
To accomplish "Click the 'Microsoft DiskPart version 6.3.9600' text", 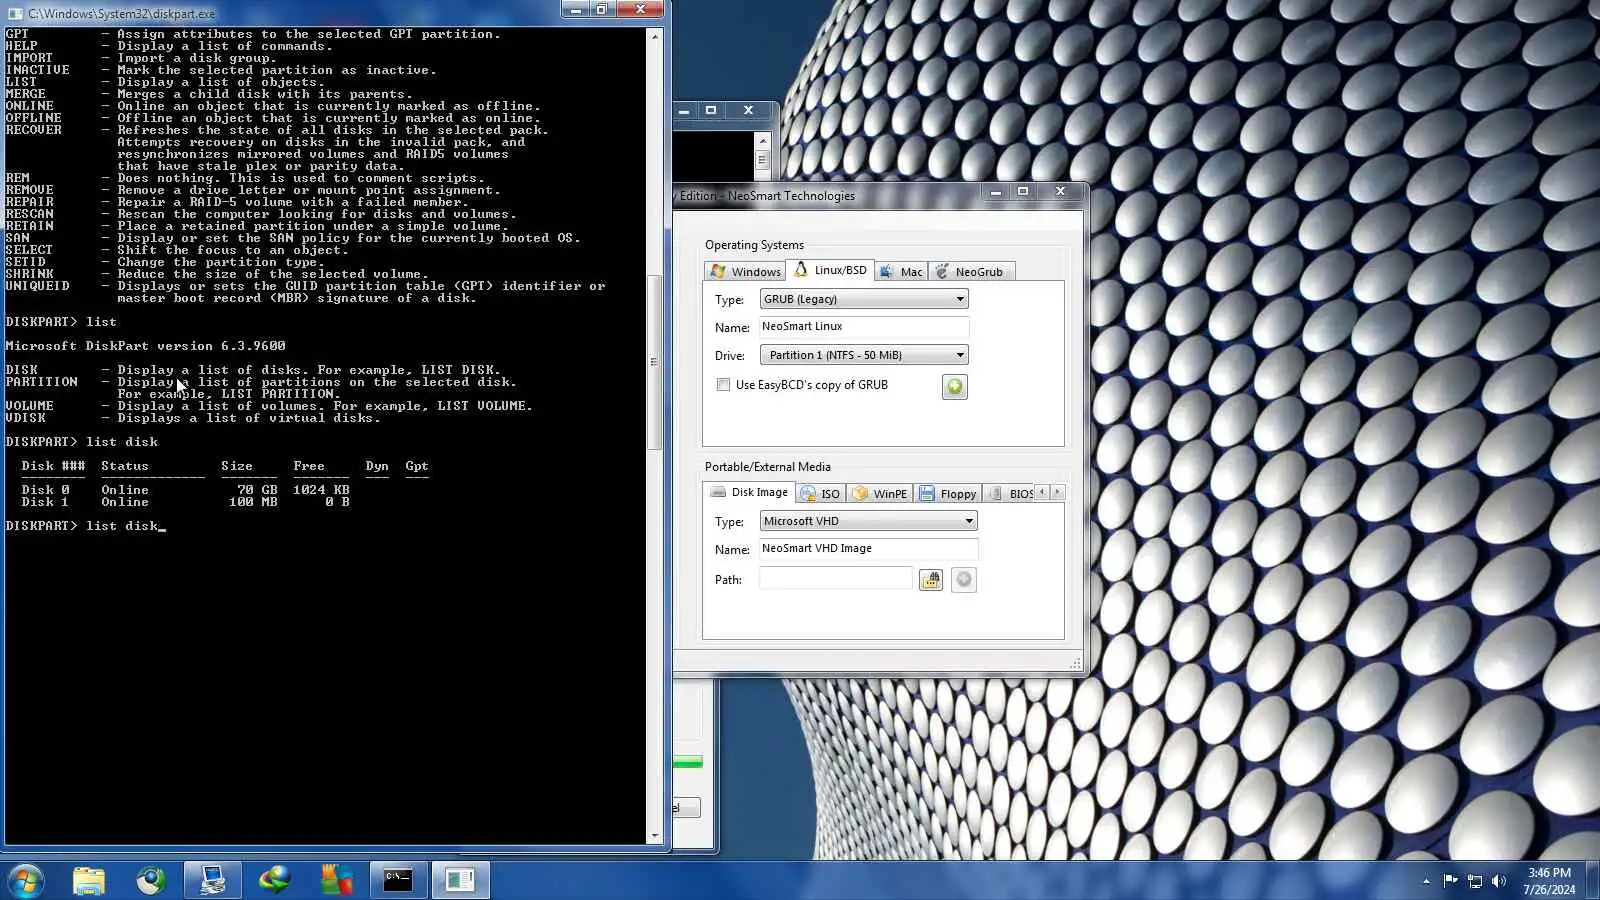I will coord(145,346).
